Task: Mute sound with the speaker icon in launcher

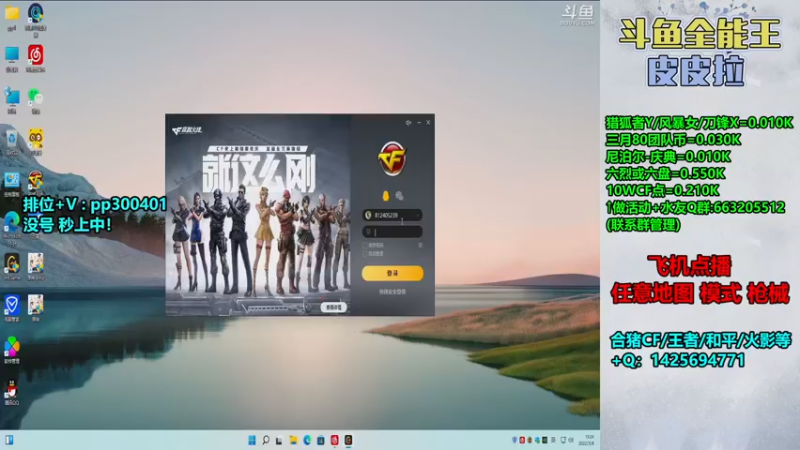Action: coord(408,122)
